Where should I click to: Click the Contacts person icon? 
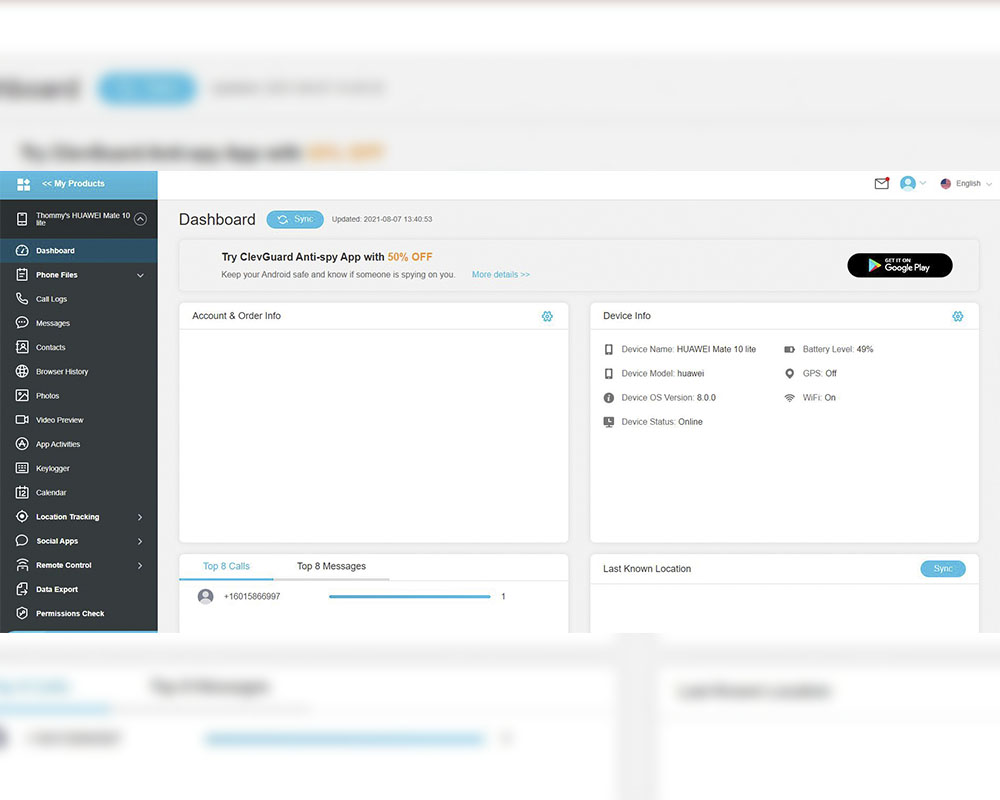click(22, 347)
